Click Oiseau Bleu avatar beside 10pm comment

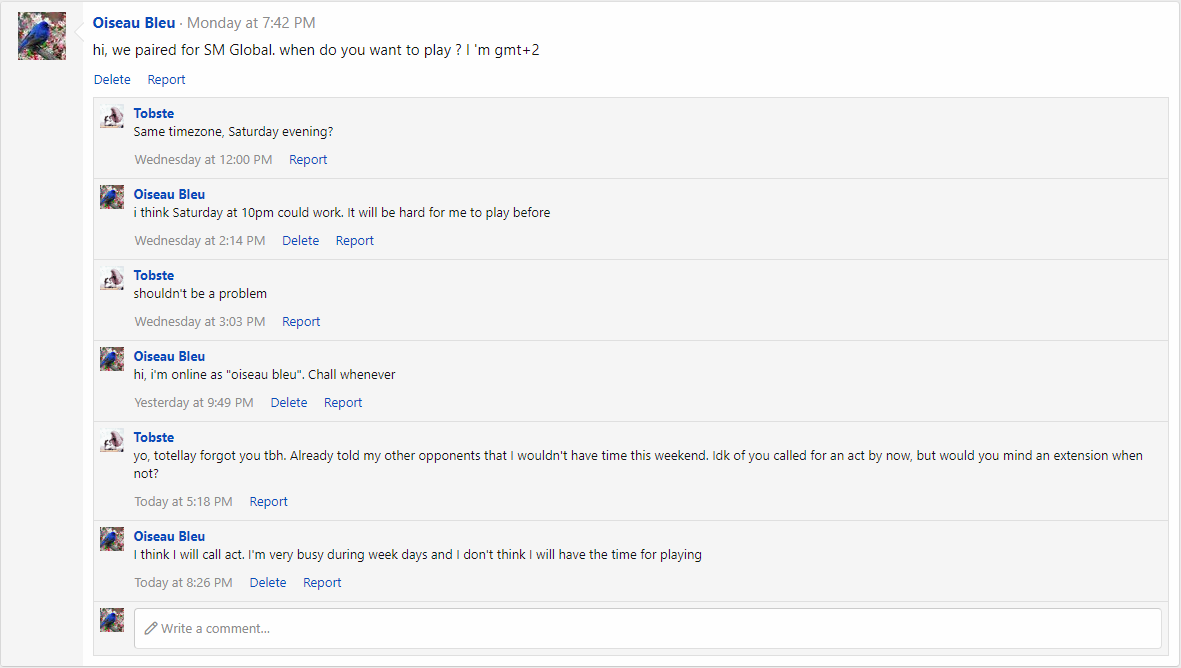[x=112, y=197]
